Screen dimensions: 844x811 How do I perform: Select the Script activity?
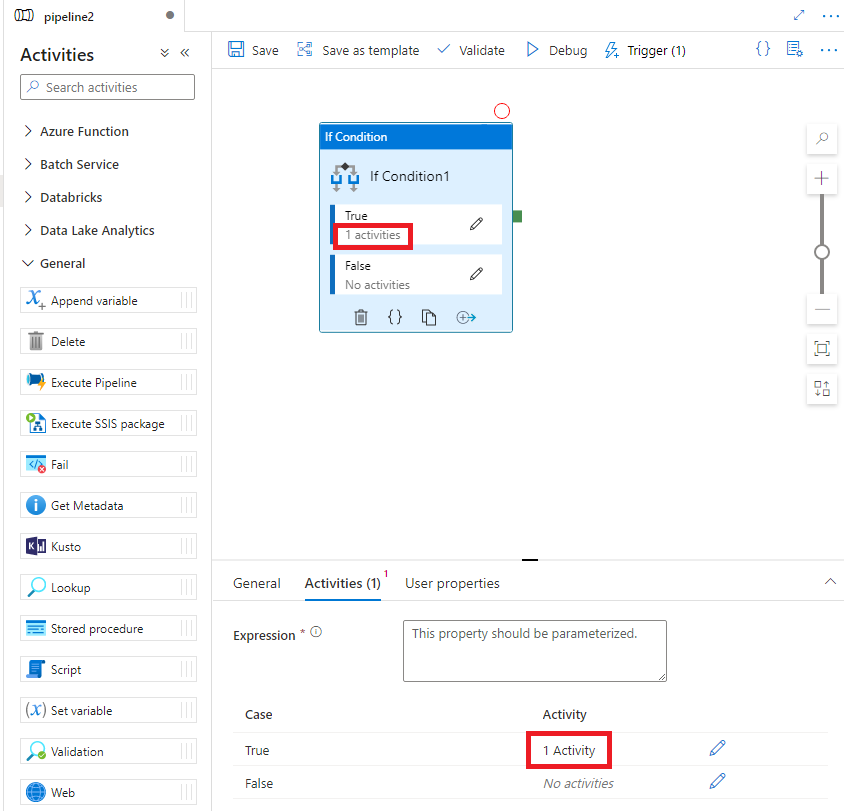[108, 669]
